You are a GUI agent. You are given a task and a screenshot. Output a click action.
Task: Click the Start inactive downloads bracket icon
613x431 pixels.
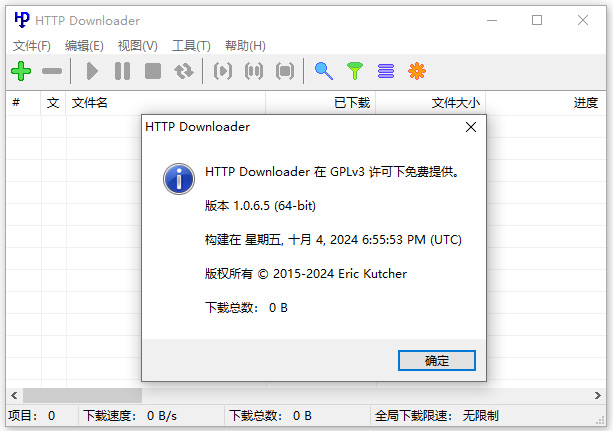(x=223, y=71)
